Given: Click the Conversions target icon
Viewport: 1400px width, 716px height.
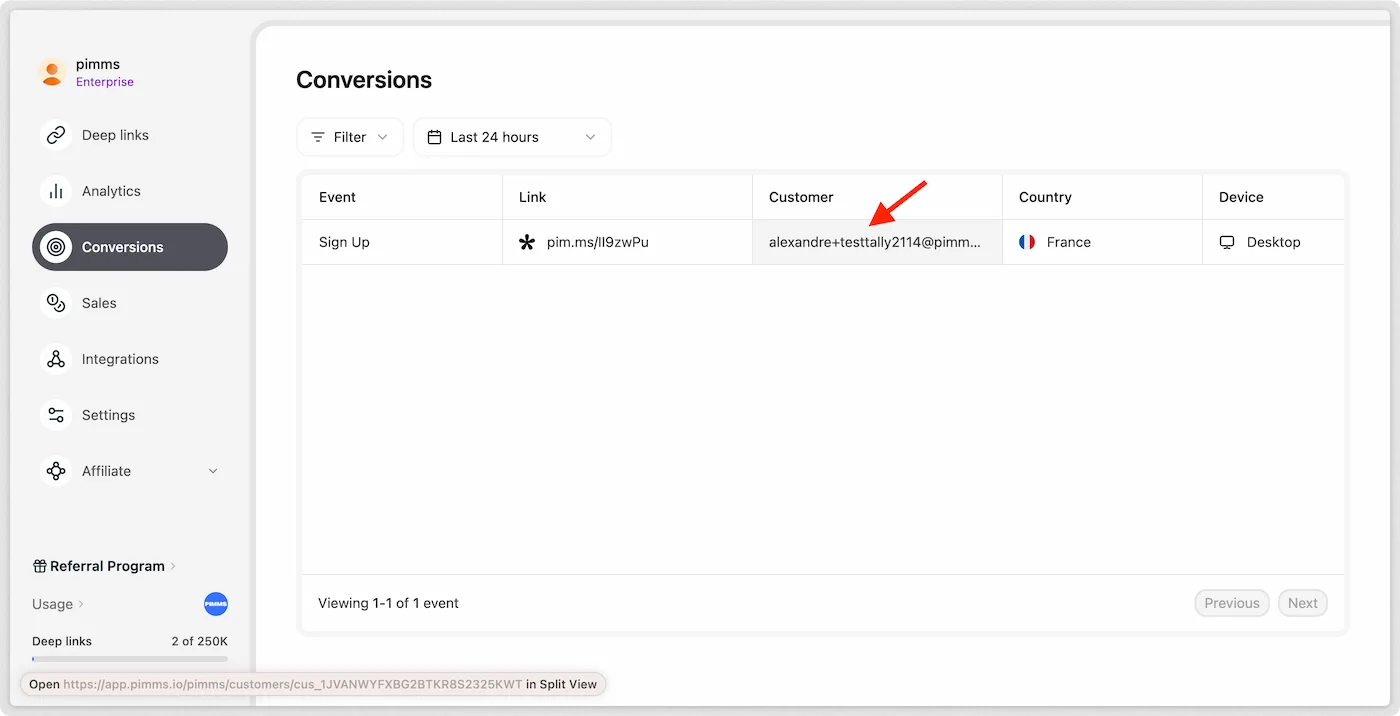Looking at the screenshot, I should 56,247.
